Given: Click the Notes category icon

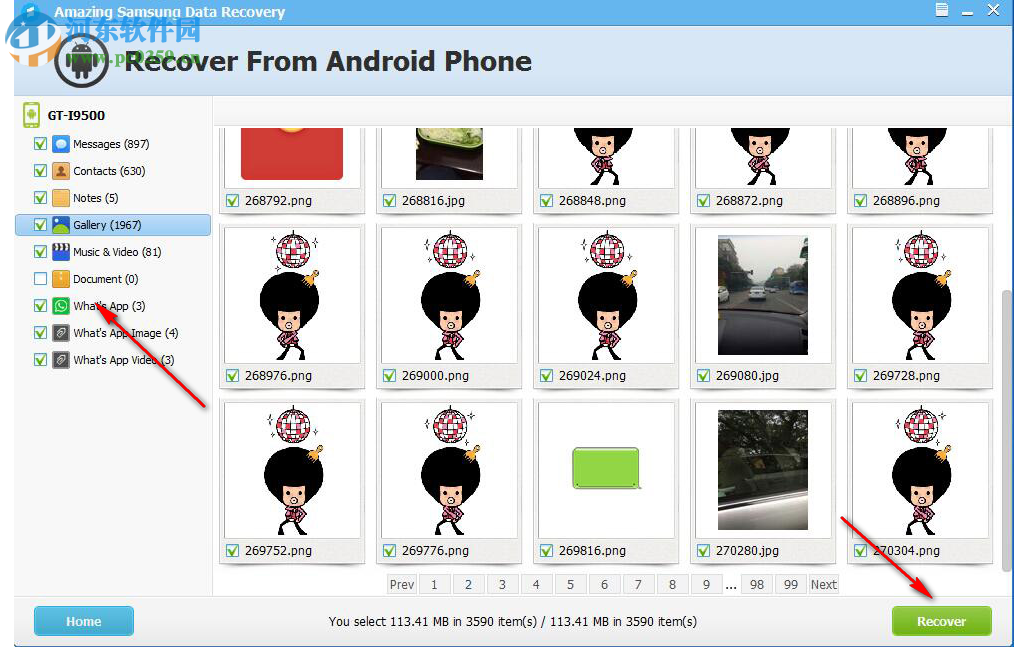Looking at the screenshot, I should coord(61,198).
